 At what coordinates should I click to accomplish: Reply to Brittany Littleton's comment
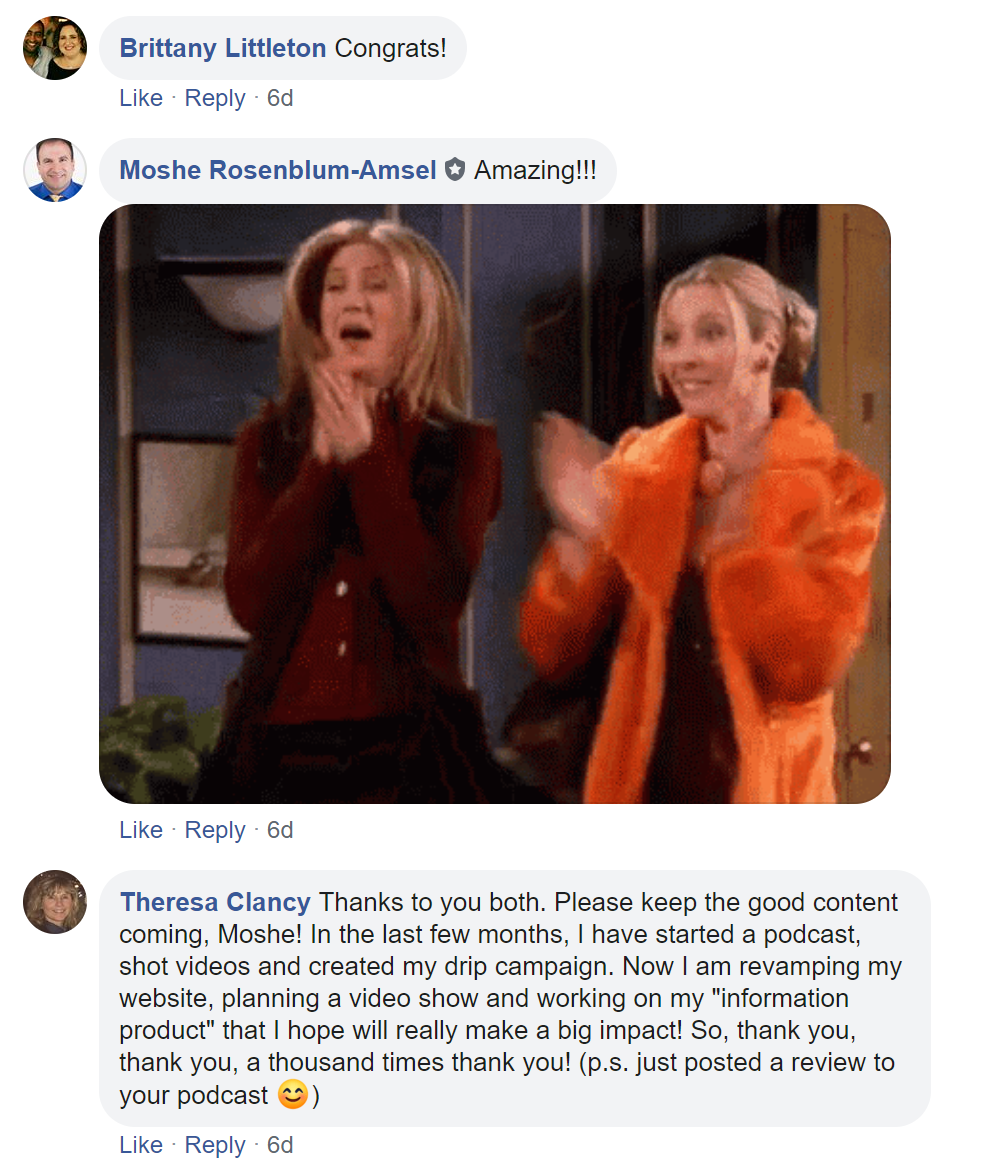215,98
